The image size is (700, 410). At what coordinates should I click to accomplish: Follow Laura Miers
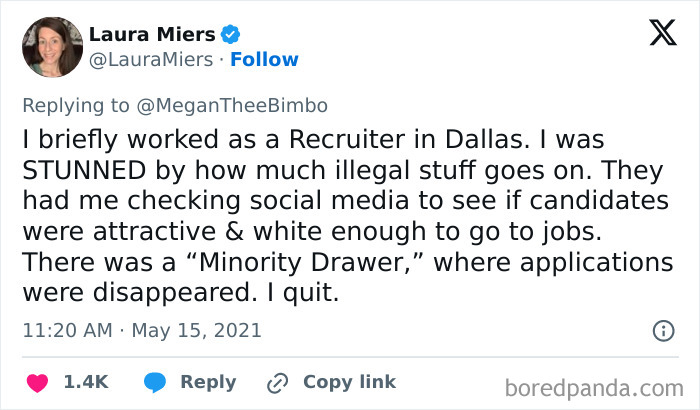[x=264, y=60]
